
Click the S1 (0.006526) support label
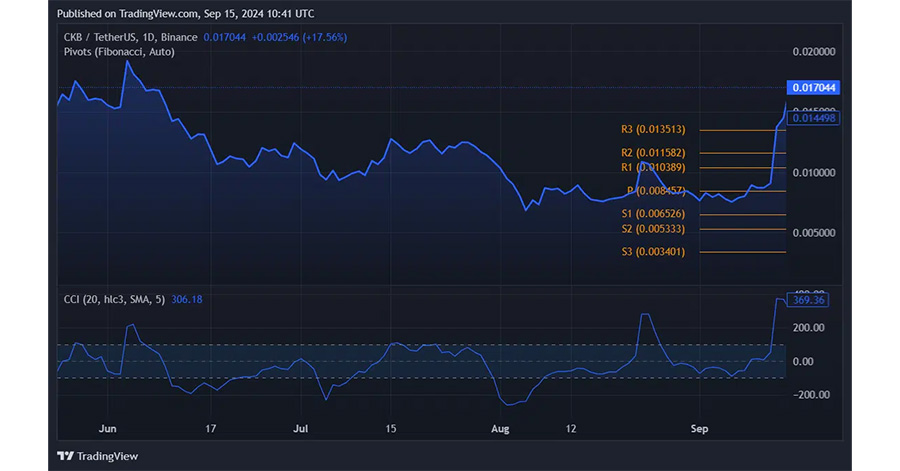(x=653, y=213)
